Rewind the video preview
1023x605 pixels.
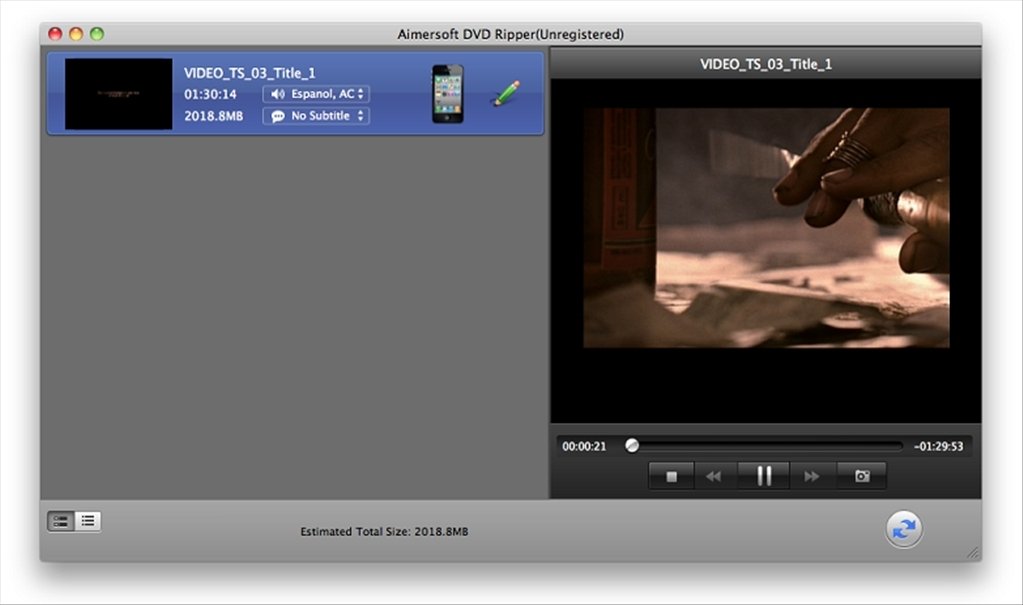tap(715, 476)
